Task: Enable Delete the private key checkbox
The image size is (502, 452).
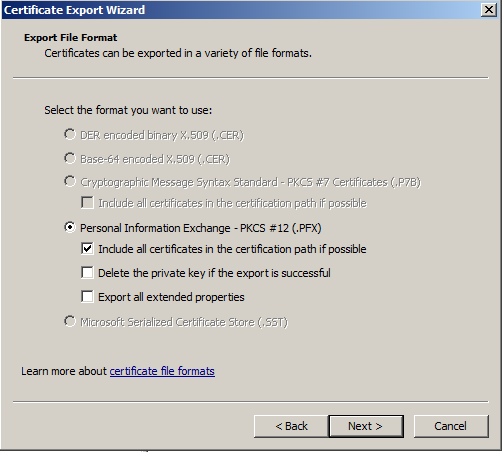Action: [87, 273]
